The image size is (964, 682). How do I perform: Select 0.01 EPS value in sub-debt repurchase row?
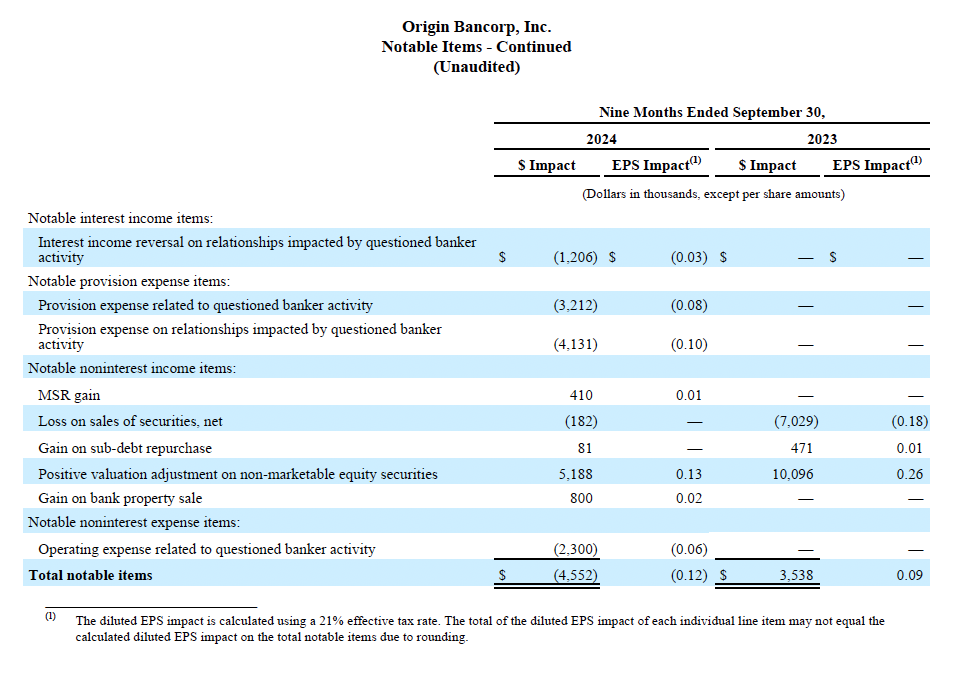point(909,448)
